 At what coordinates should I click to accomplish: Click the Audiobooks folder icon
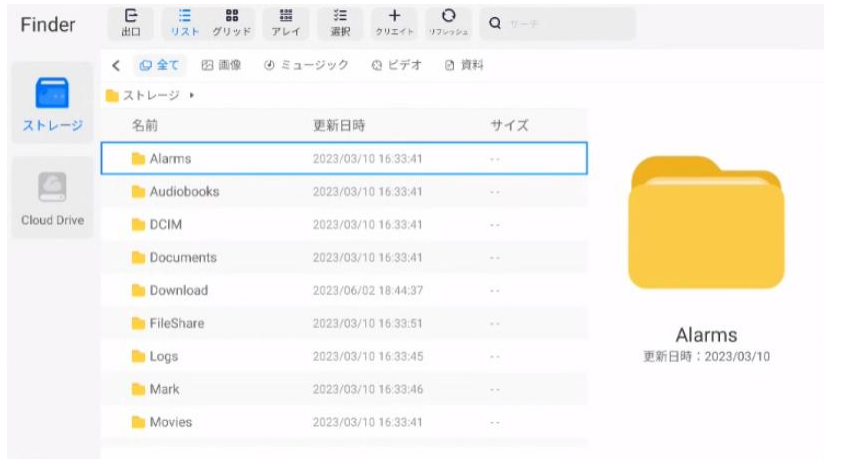139,192
